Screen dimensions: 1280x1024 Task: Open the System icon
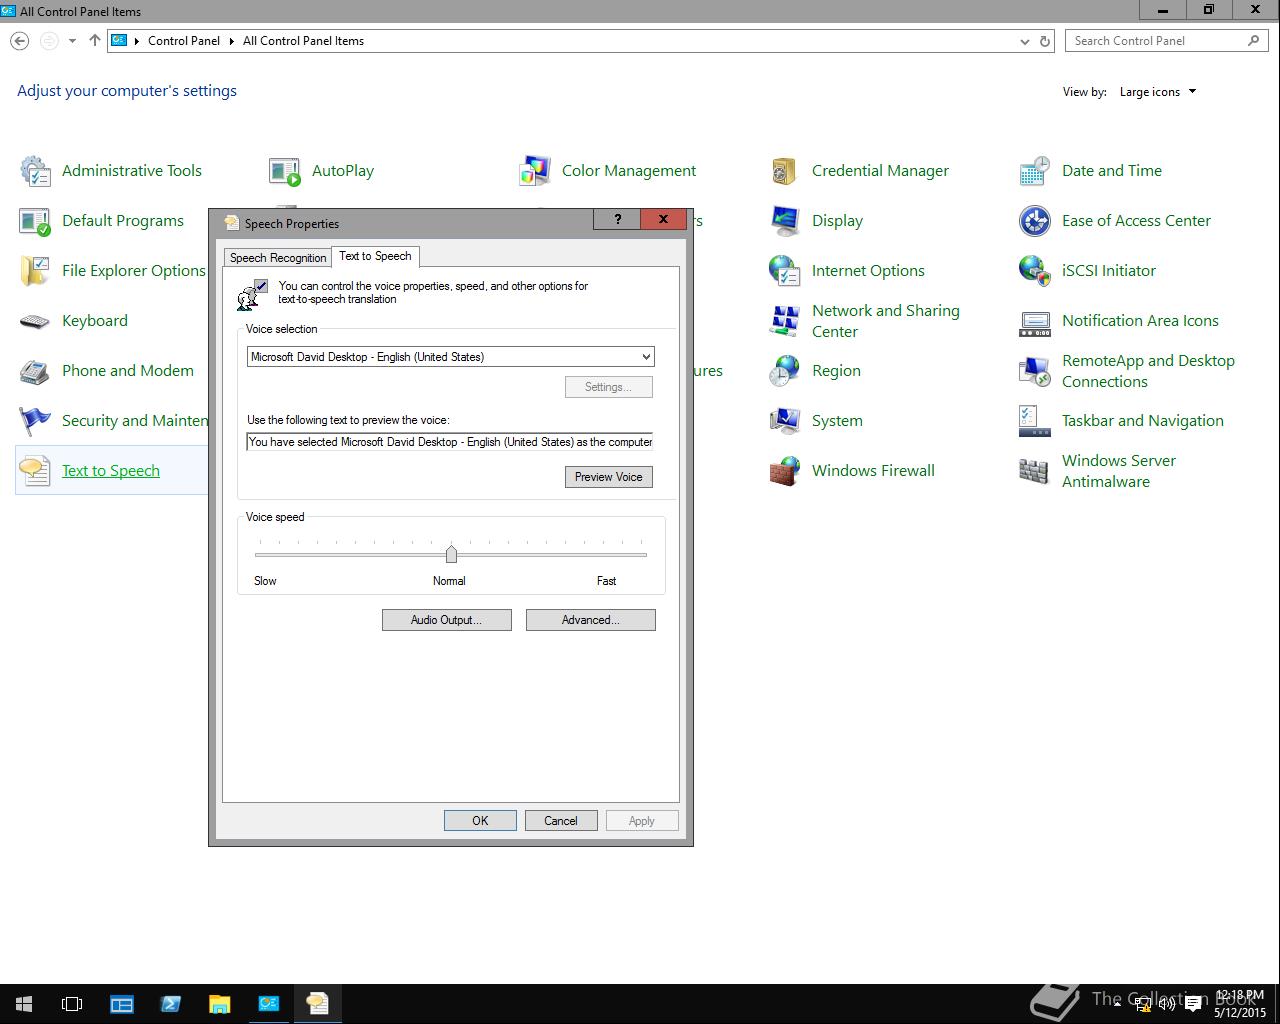(x=785, y=421)
